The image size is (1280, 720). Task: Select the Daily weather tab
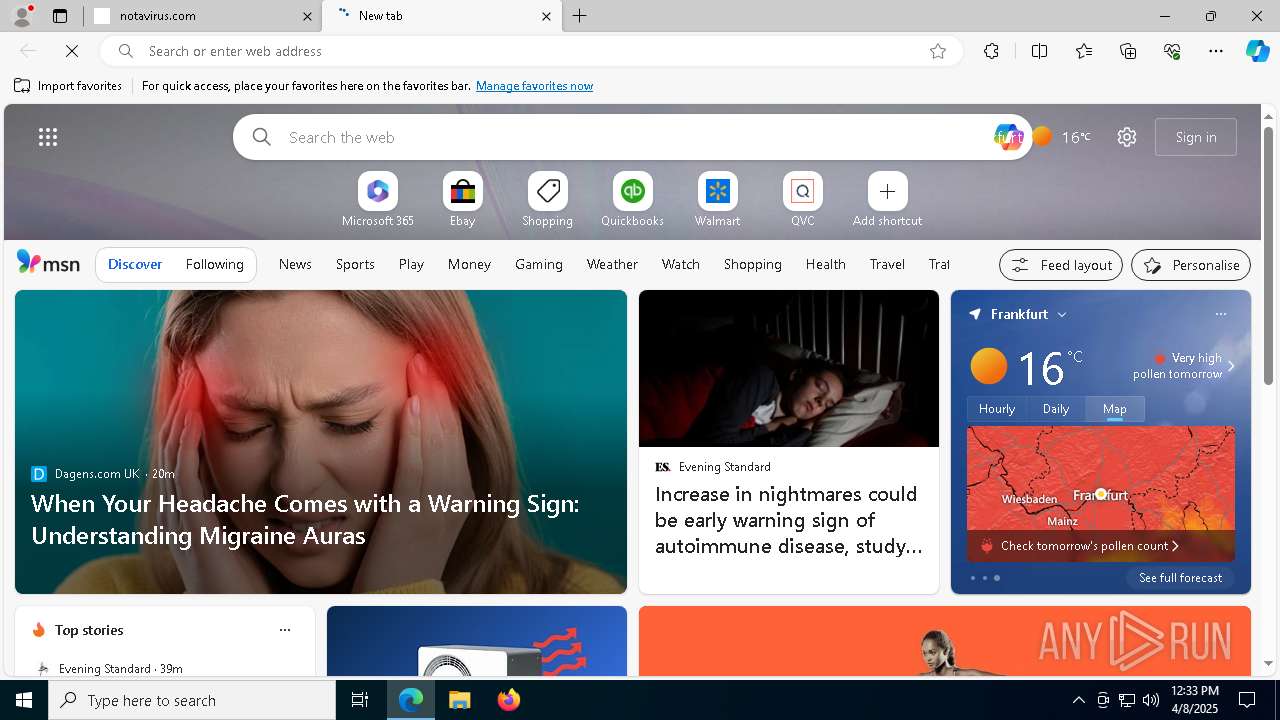click(1056, 409)
